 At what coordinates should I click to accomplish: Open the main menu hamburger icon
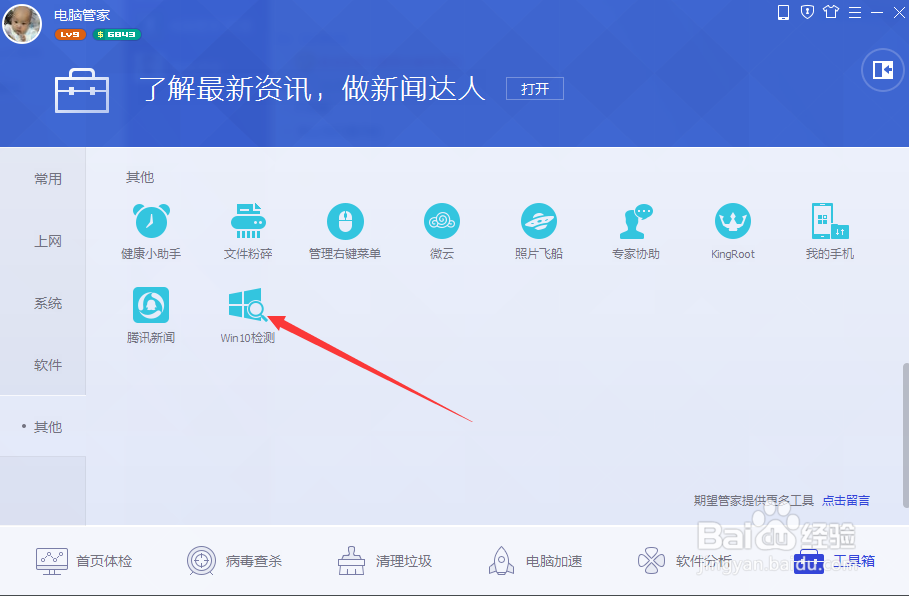click(x=855, y=12)
